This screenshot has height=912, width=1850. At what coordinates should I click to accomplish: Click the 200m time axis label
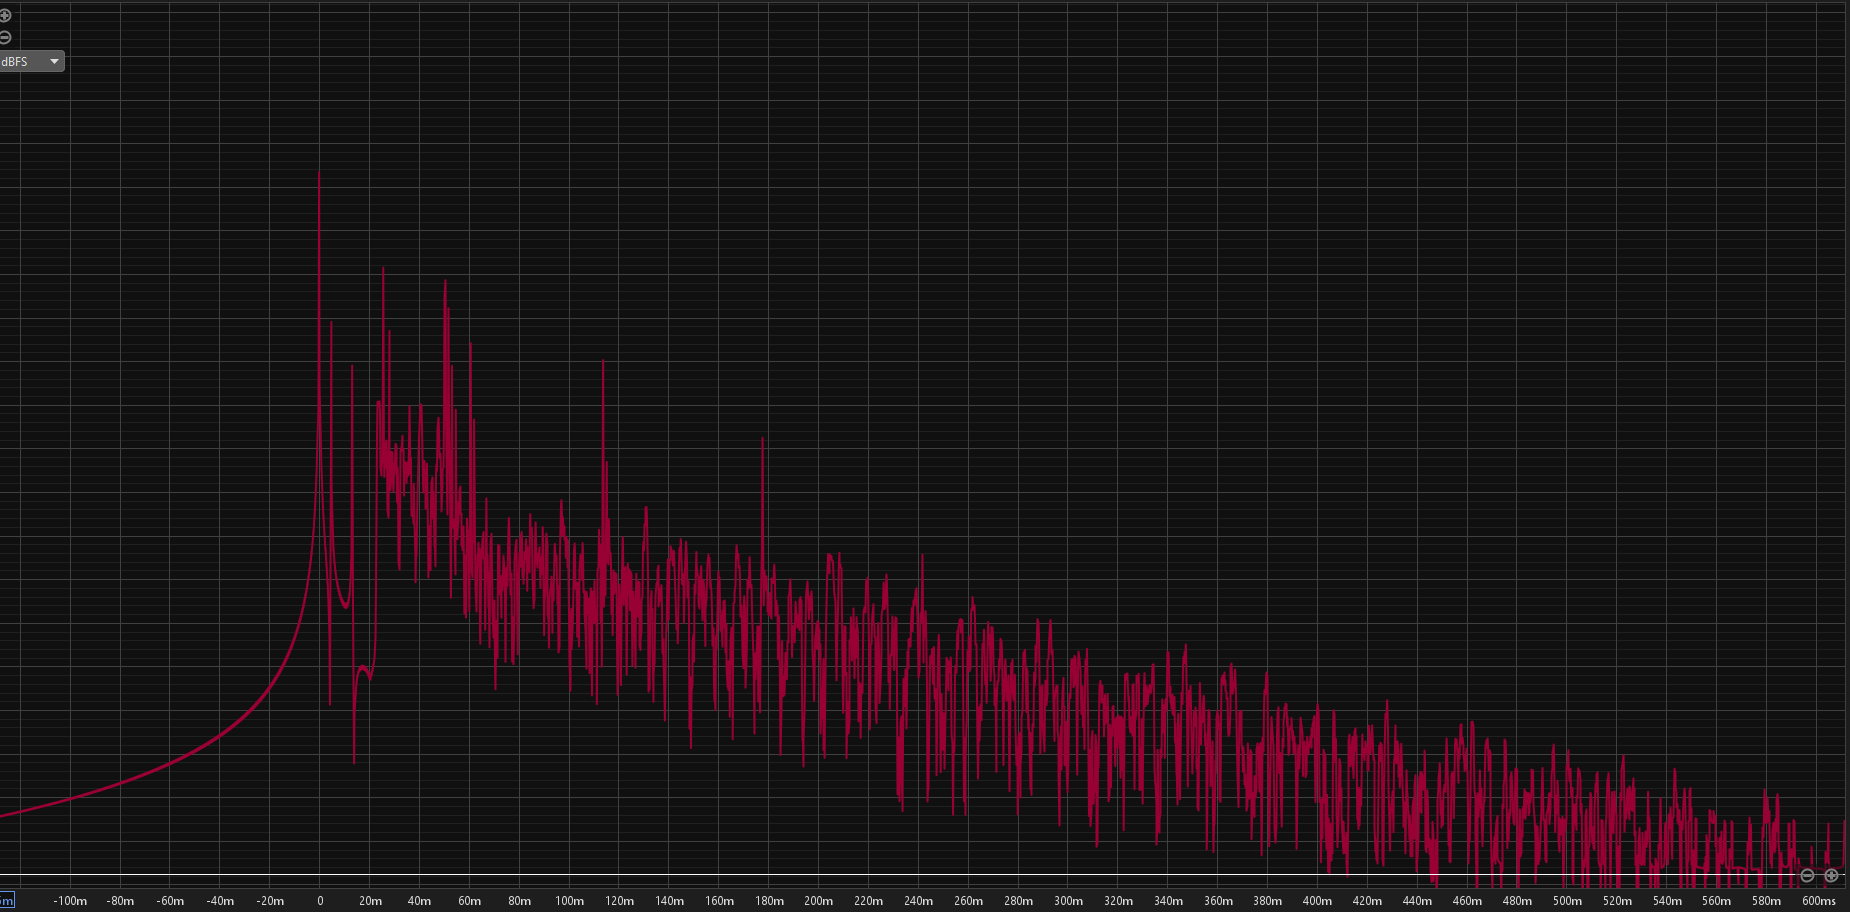(x=819, y=901)
